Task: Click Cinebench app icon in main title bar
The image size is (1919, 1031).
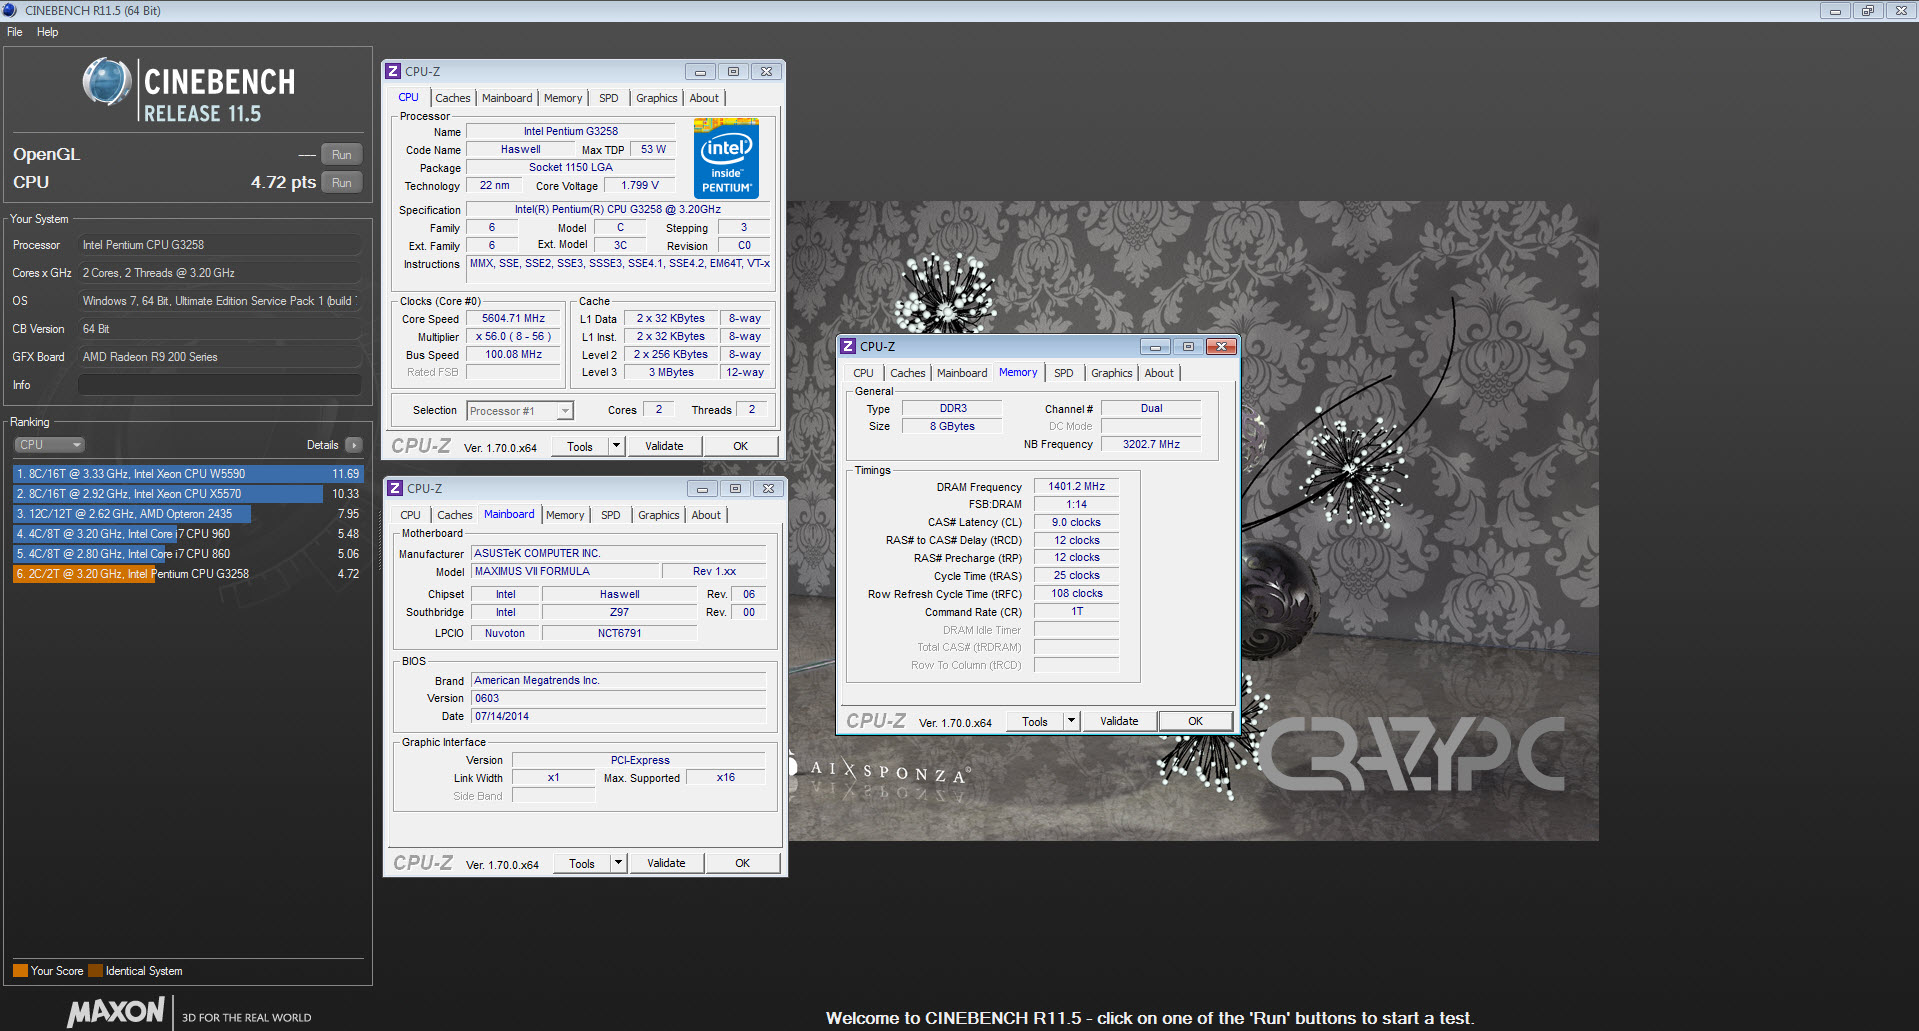Action: click(x=10, y=10)
